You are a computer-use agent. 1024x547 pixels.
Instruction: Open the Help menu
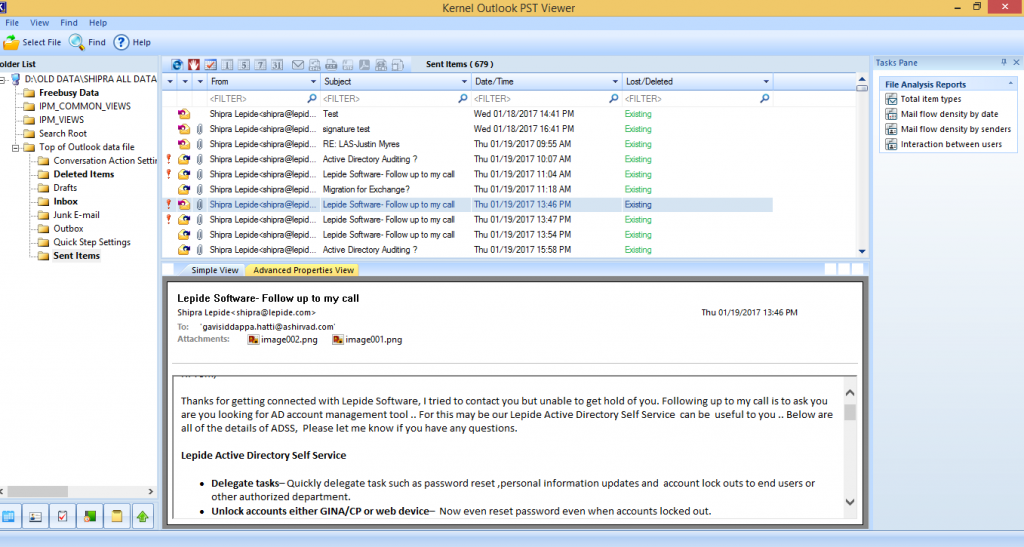[98, 23]
